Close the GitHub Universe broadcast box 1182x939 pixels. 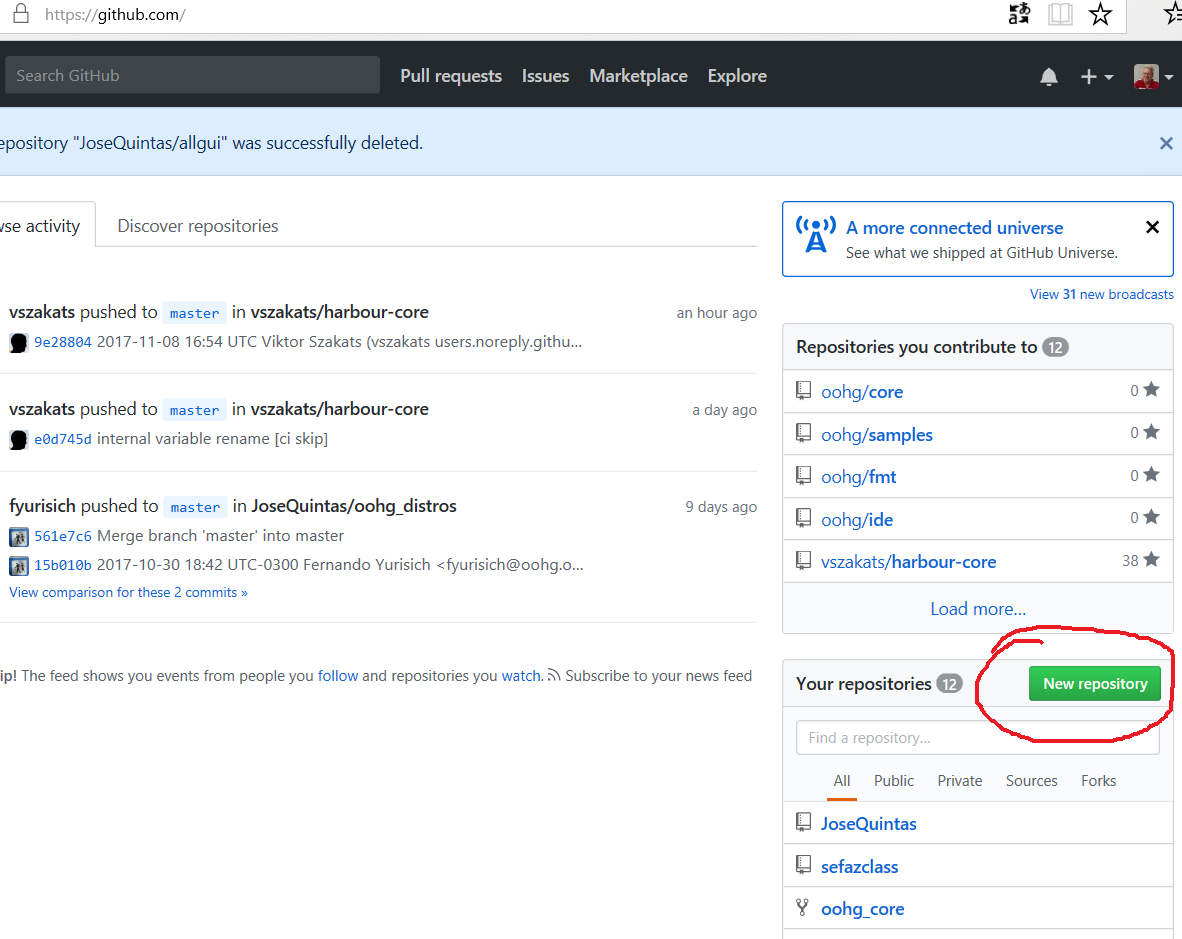[x=1152, y=227]
